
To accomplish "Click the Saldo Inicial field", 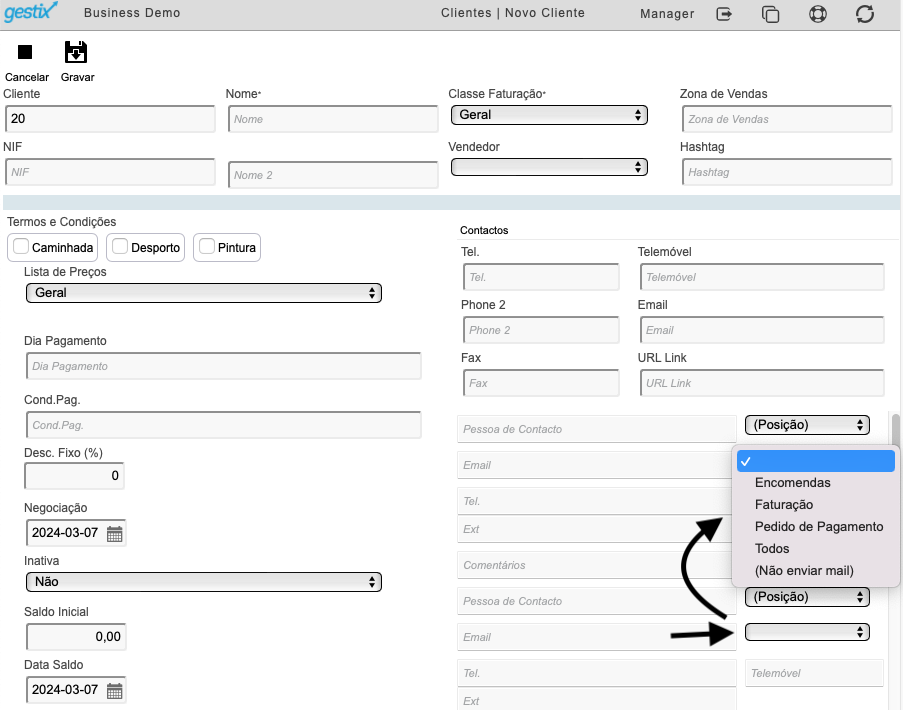I will [76, 637].
